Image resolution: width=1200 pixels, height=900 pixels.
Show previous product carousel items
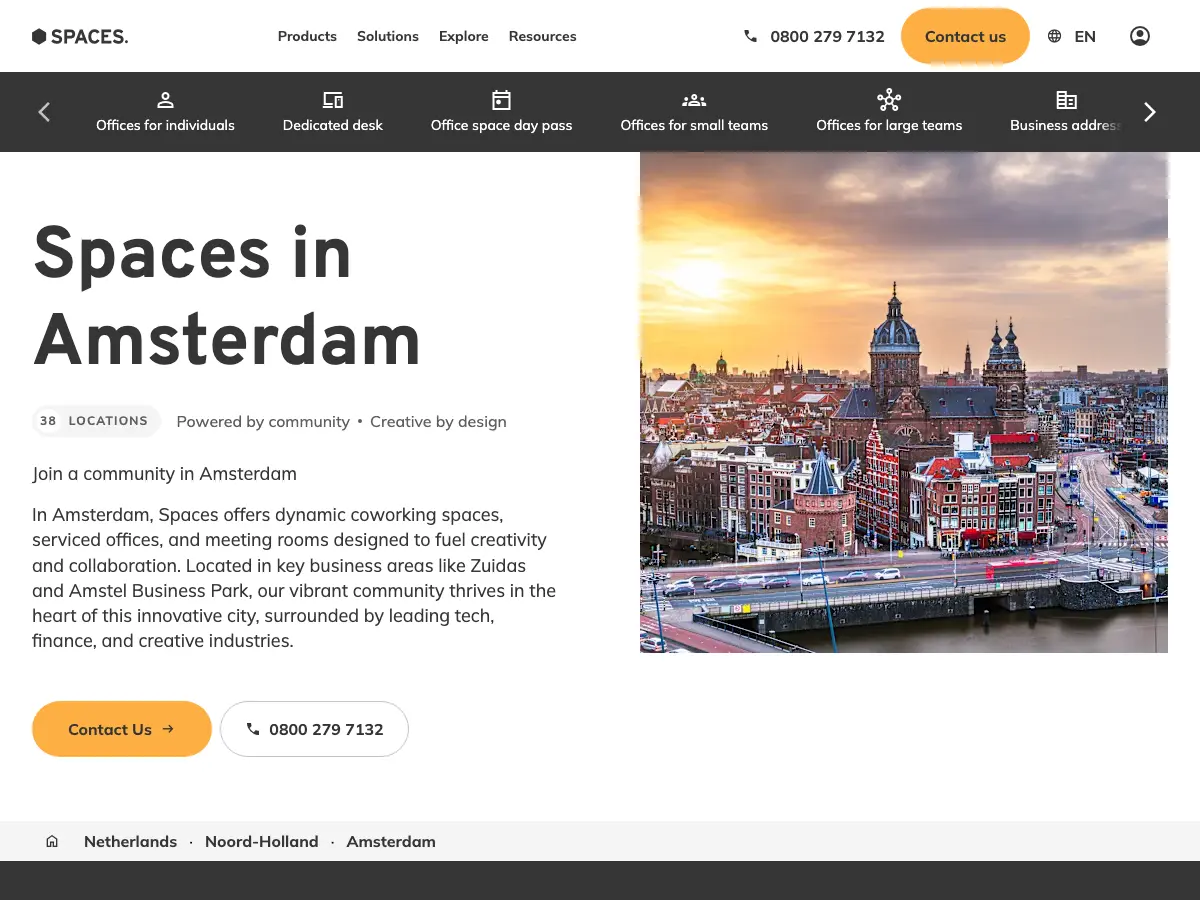coord(44,112)
